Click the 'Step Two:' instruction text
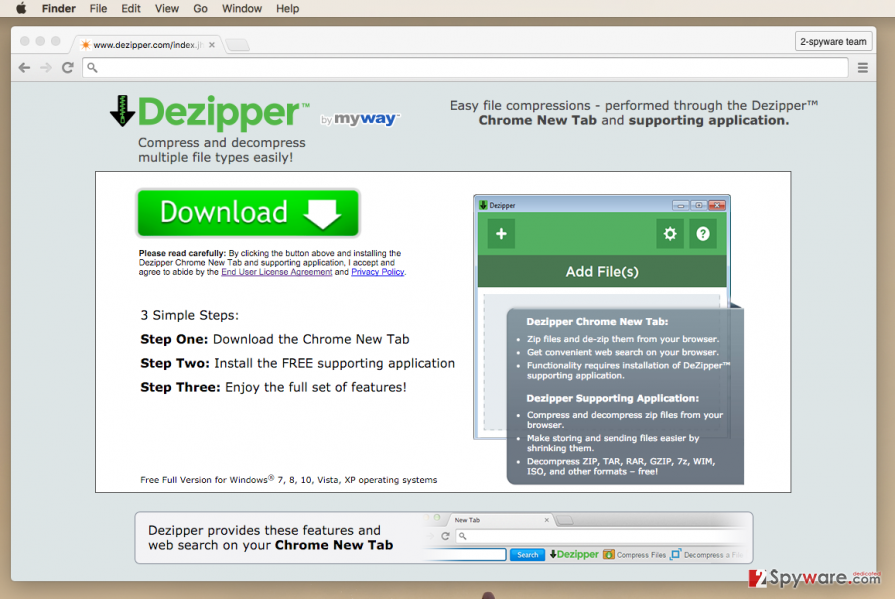895x599 pixels. tap(175, 364)
